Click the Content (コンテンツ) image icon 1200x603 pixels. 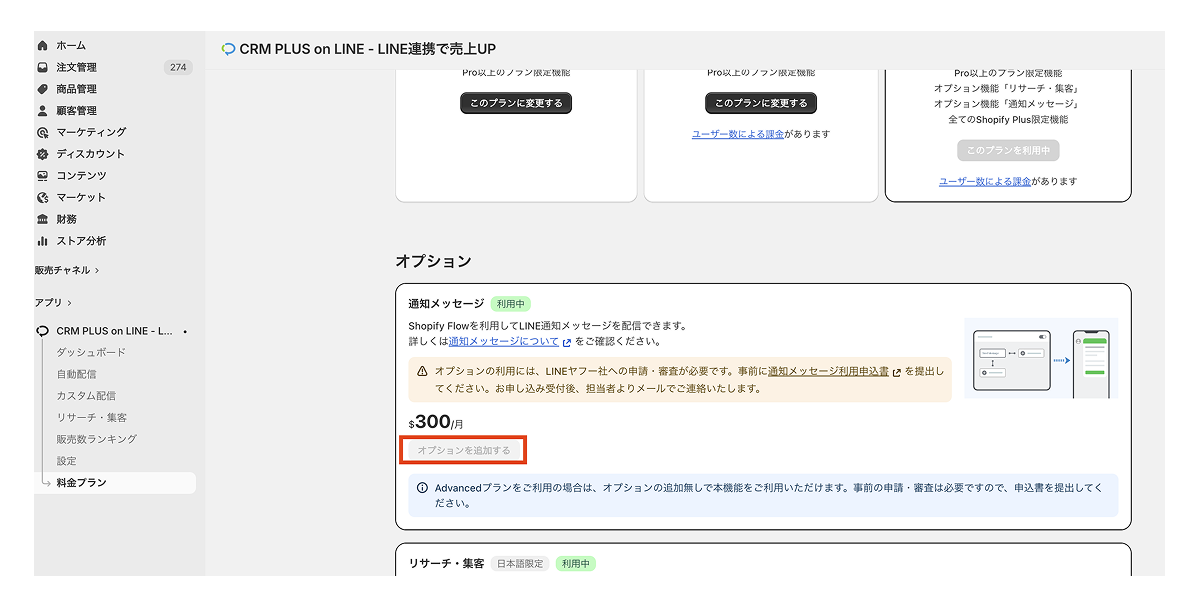click(42, 176)
